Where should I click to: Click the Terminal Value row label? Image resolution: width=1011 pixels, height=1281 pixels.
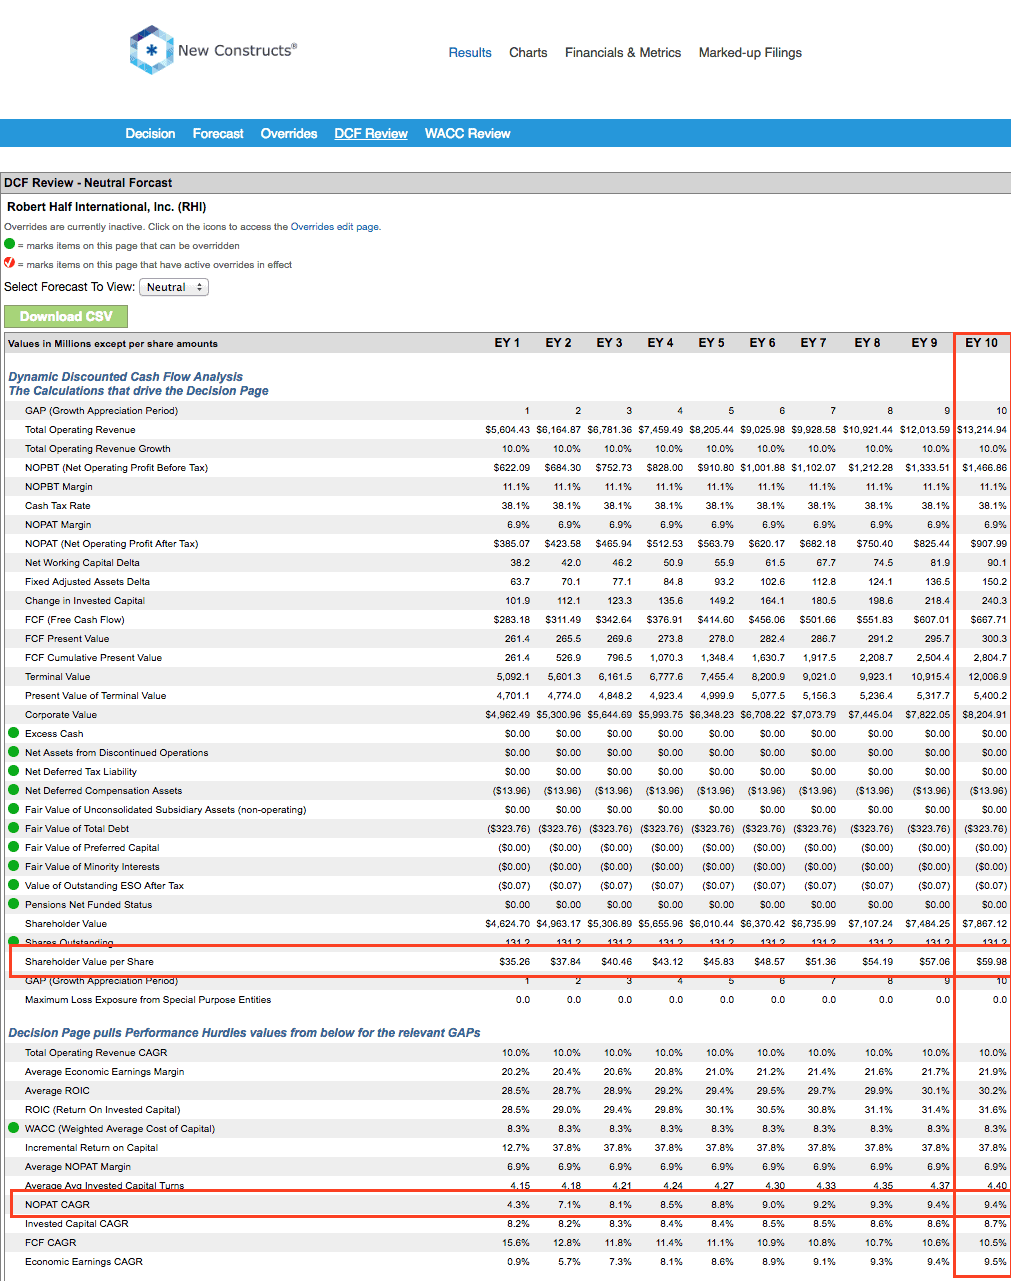click(57, 676)
